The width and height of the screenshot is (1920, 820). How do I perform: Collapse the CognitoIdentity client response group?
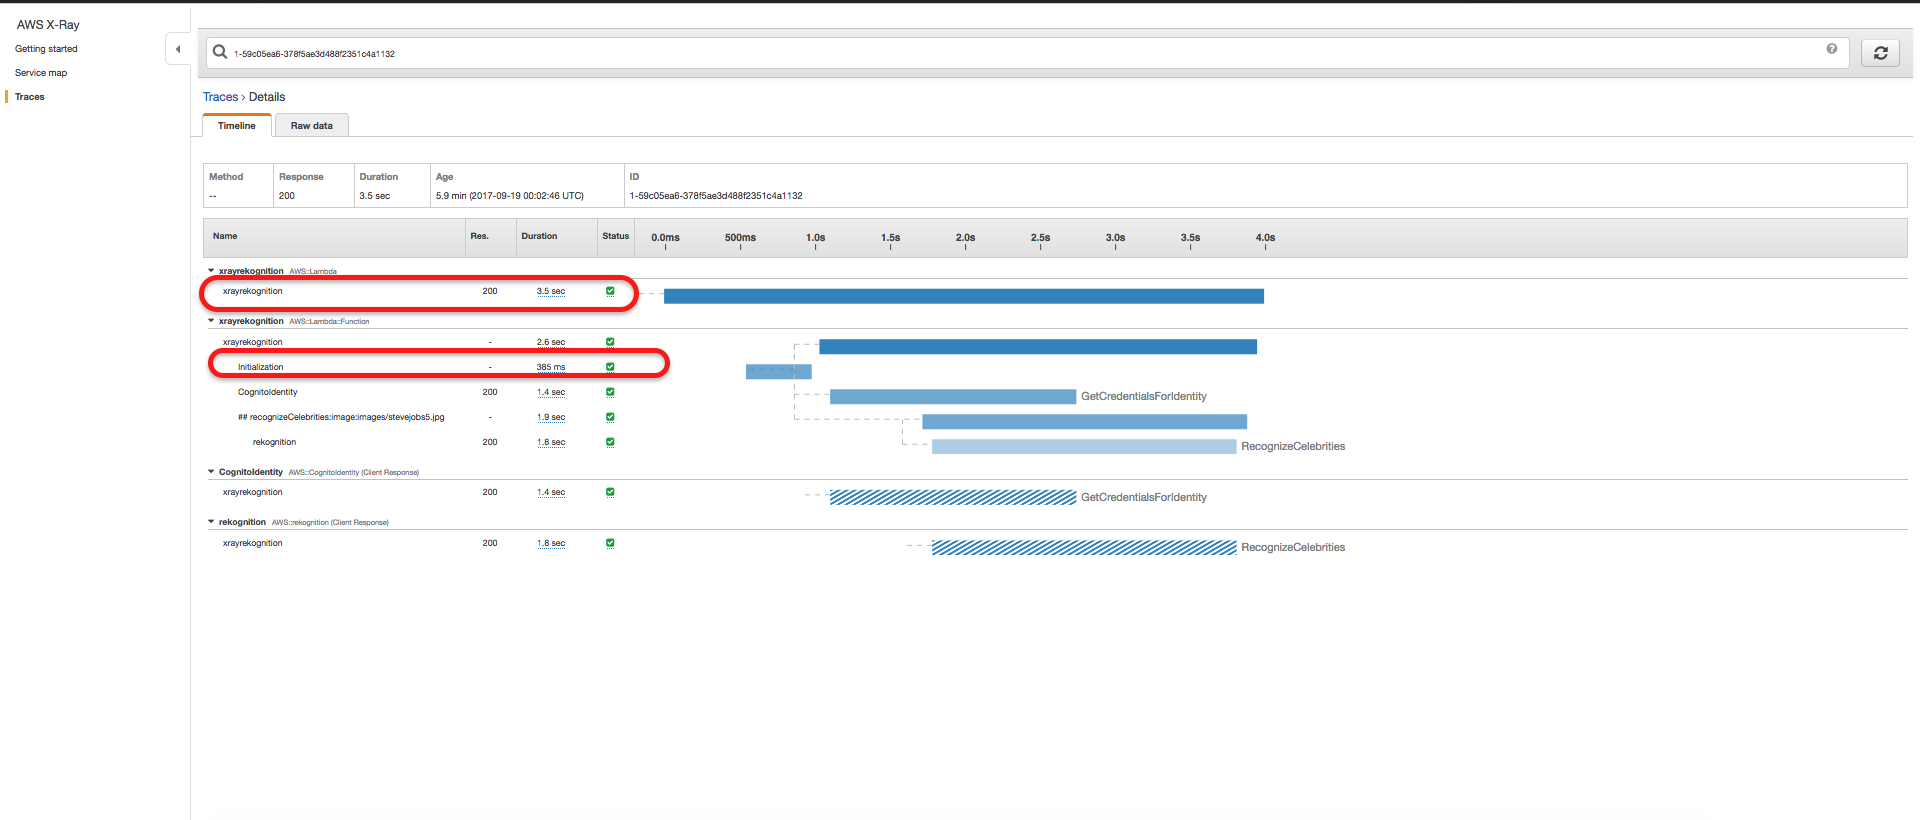(211, 472)
